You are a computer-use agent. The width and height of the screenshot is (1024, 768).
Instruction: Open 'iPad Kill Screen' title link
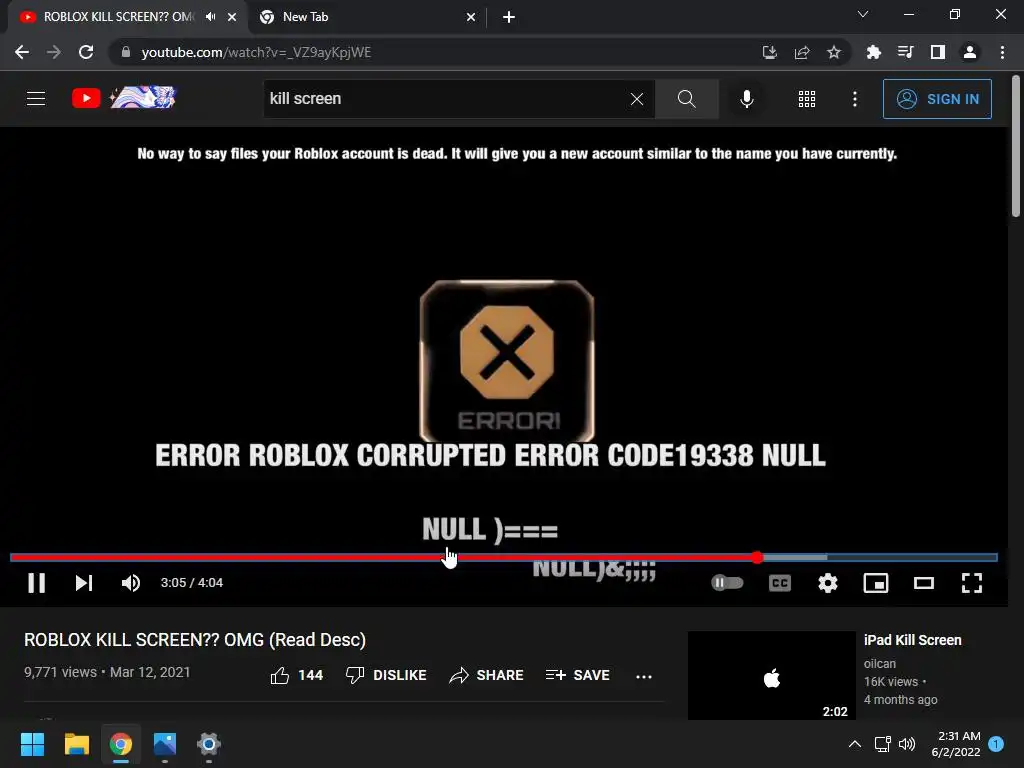click(912, 640)
